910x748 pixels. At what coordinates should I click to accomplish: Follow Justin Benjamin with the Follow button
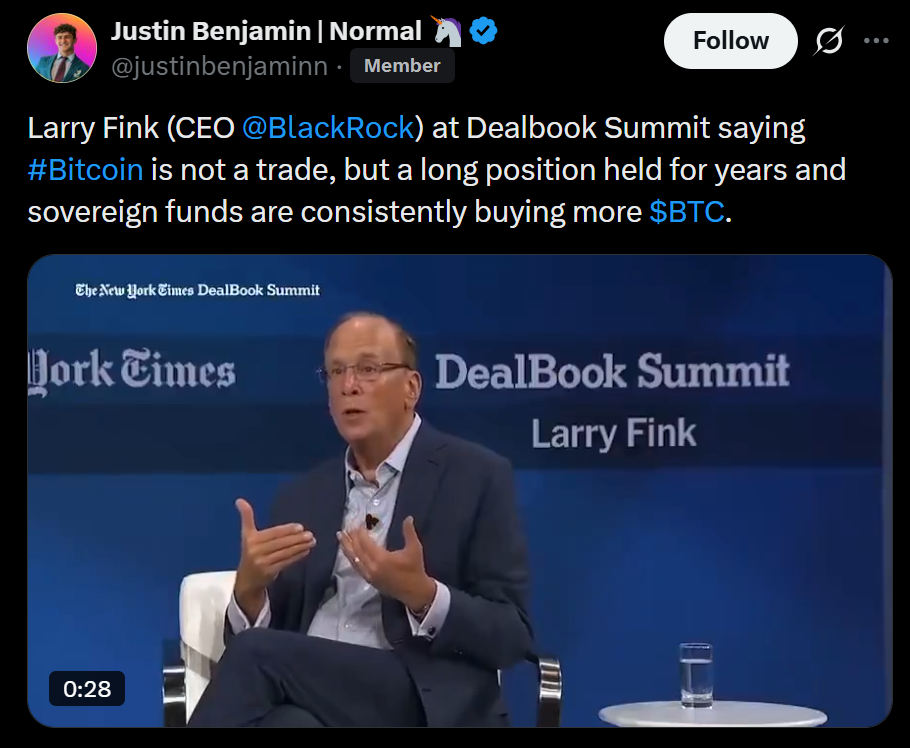coord(731,41)
